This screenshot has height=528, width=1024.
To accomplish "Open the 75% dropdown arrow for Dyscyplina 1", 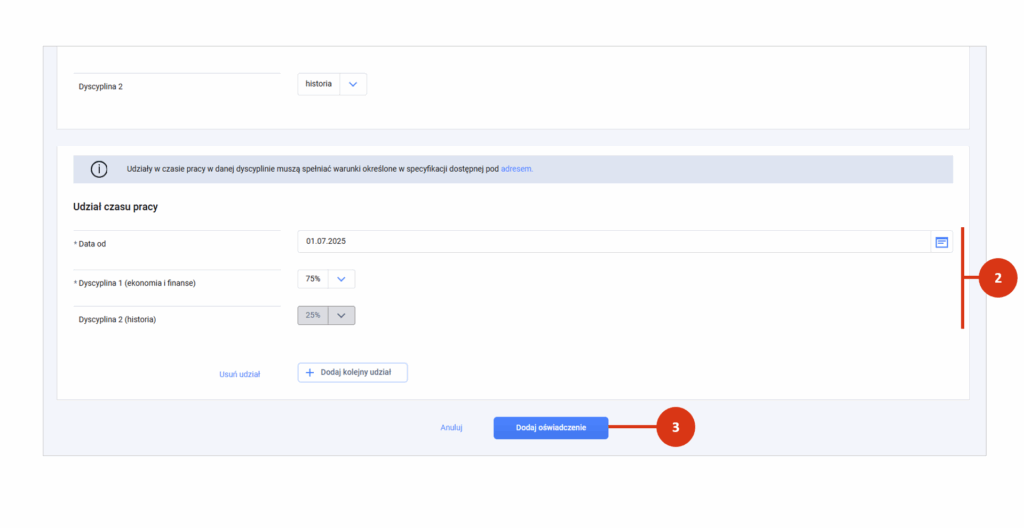I will click(x=341, y=279).
